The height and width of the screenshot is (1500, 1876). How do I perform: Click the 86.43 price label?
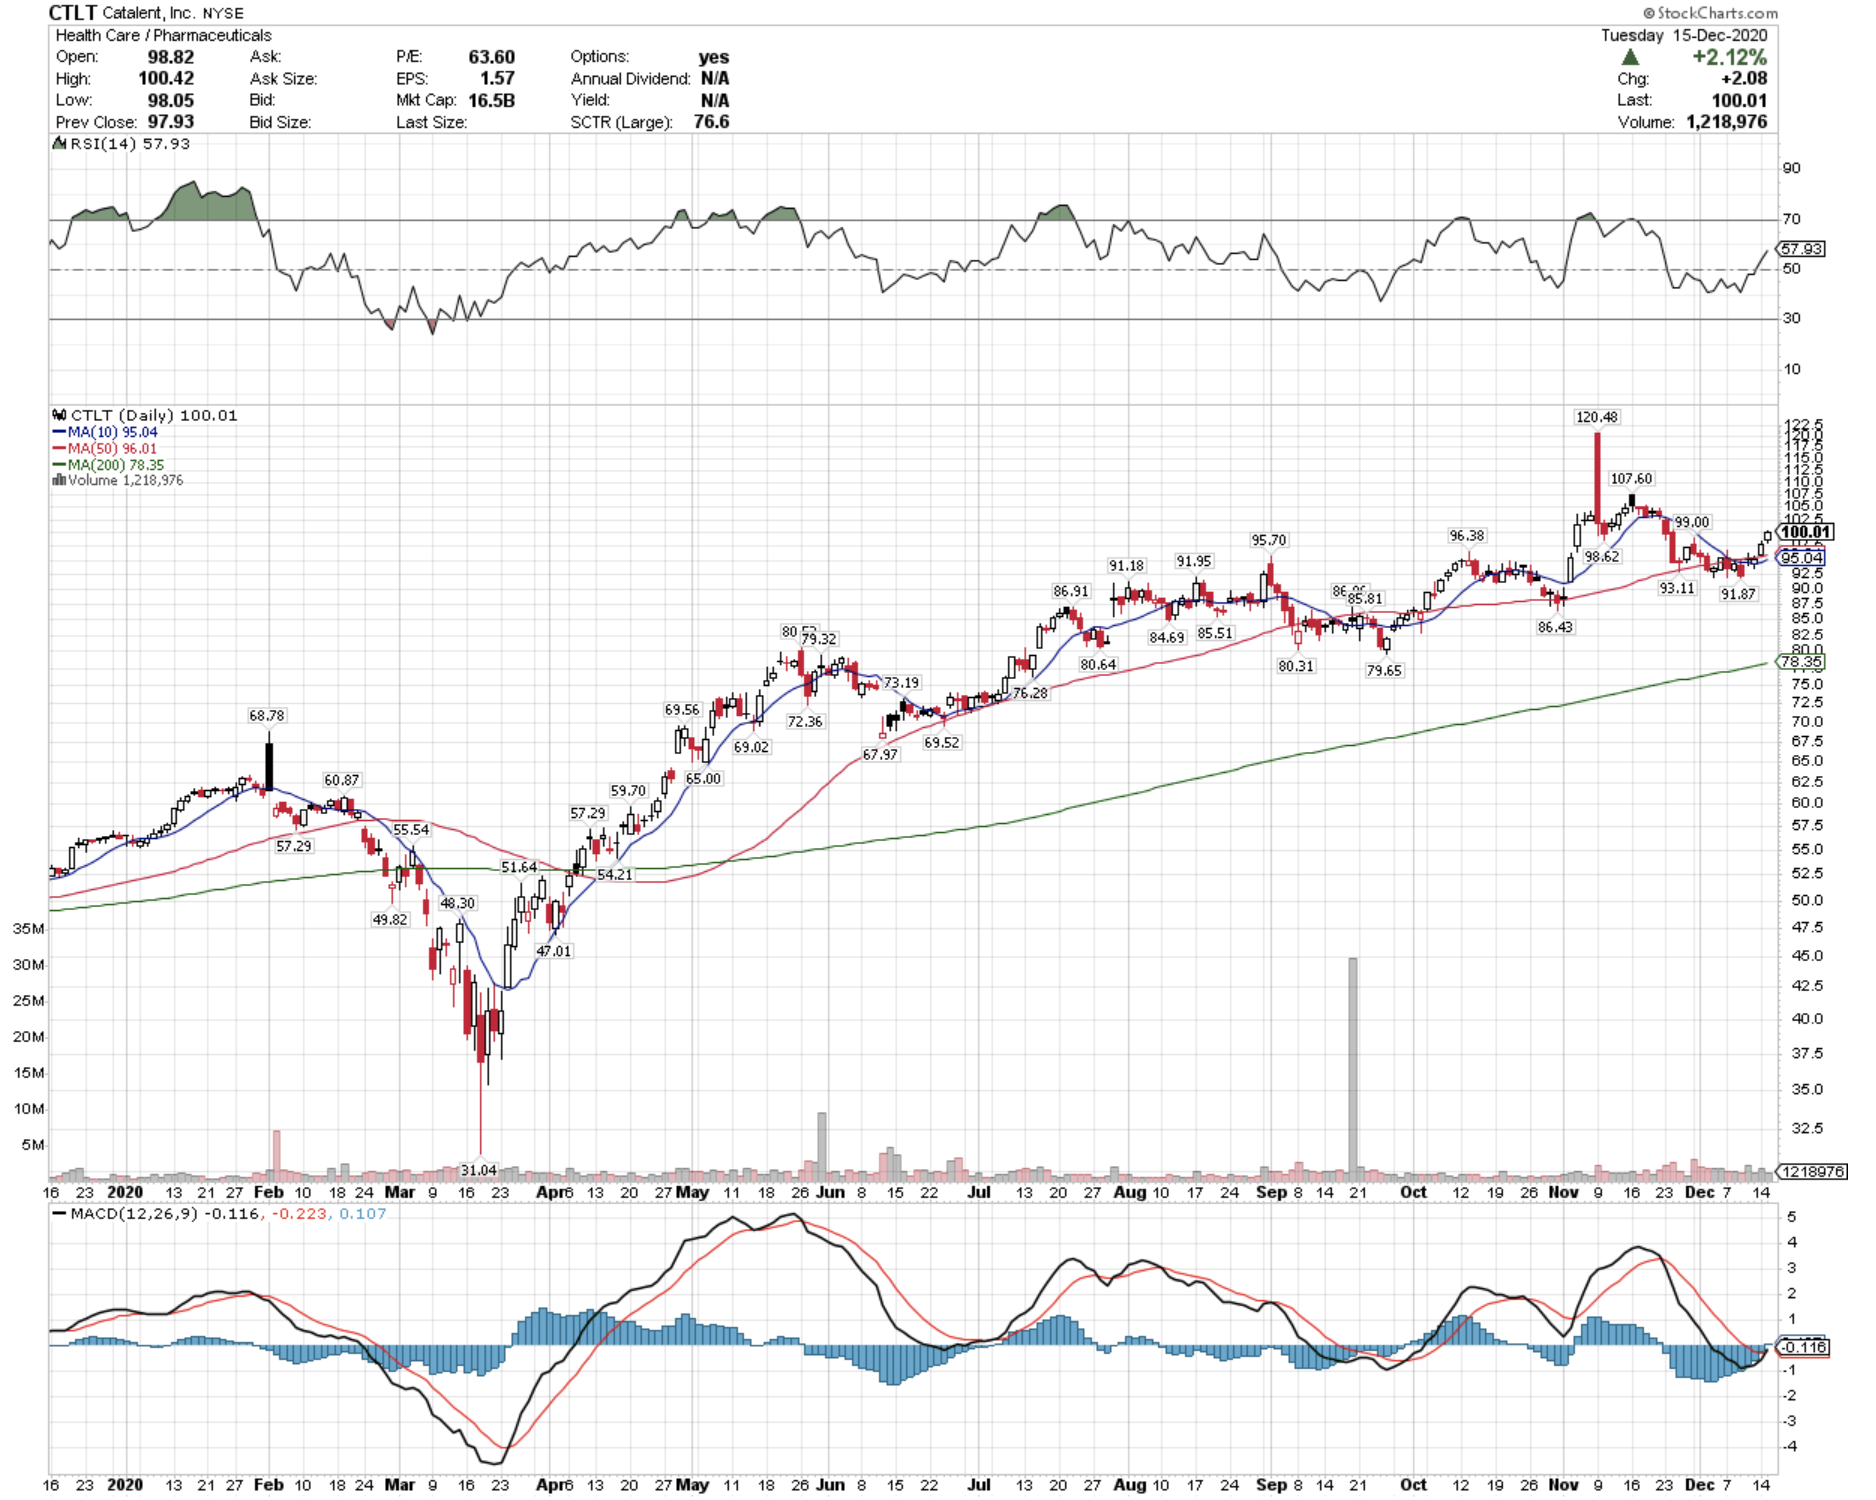coord(1555,627)
